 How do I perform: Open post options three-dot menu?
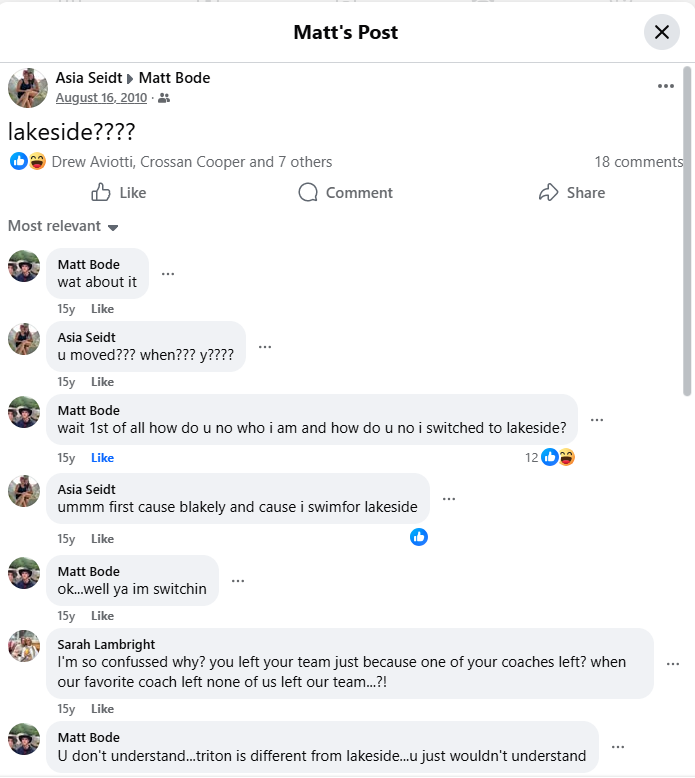tap(666, 86)
